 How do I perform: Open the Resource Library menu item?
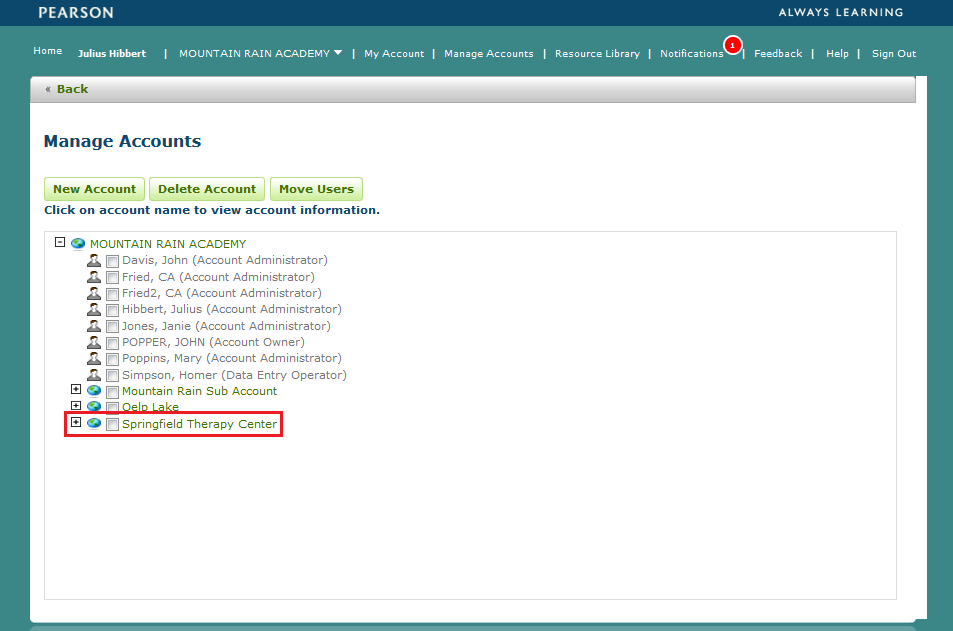597,53
